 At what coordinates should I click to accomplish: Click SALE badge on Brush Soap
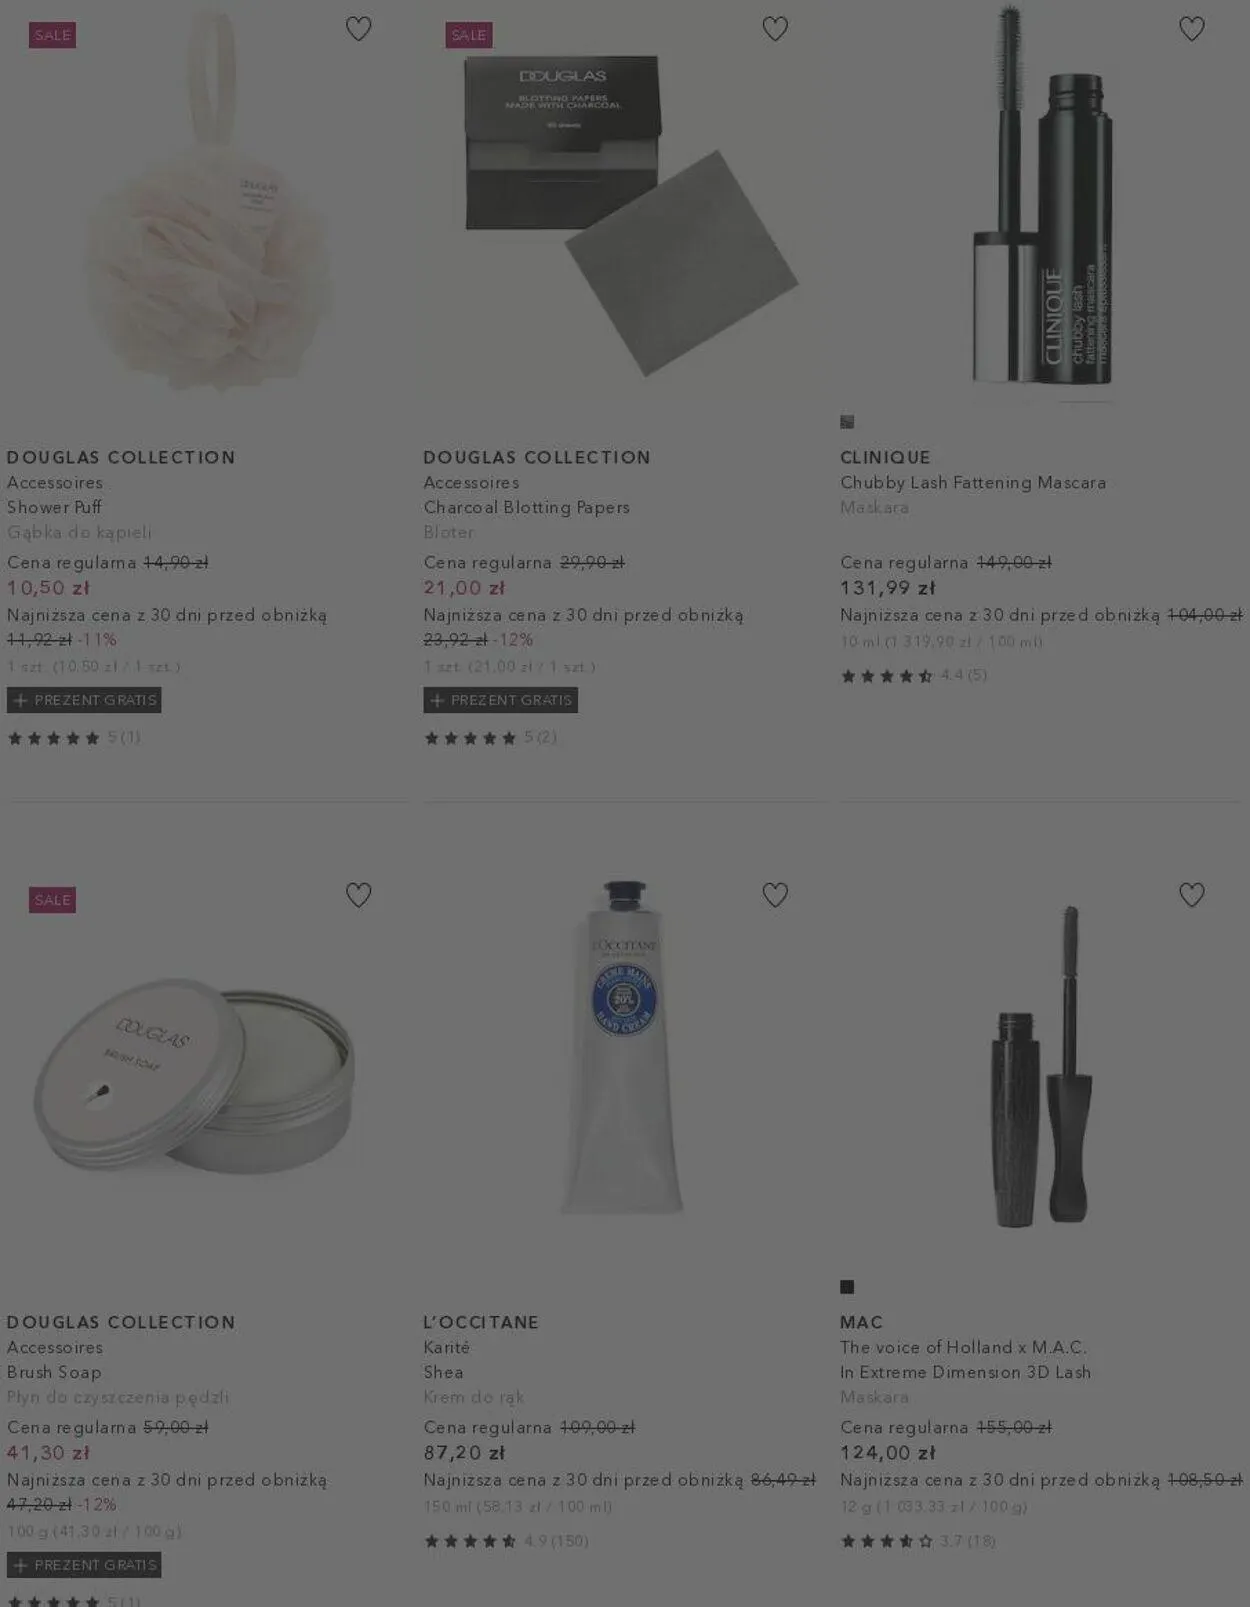click(x=52, y=900)
